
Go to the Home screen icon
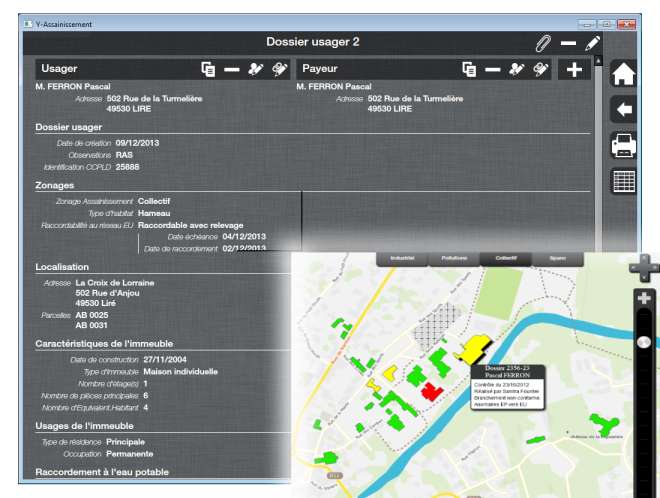point(624,75)
